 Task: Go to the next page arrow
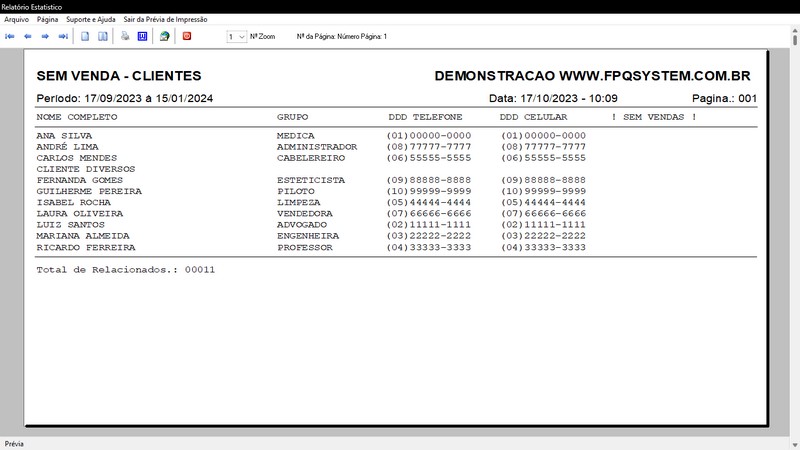coord(45,36)
